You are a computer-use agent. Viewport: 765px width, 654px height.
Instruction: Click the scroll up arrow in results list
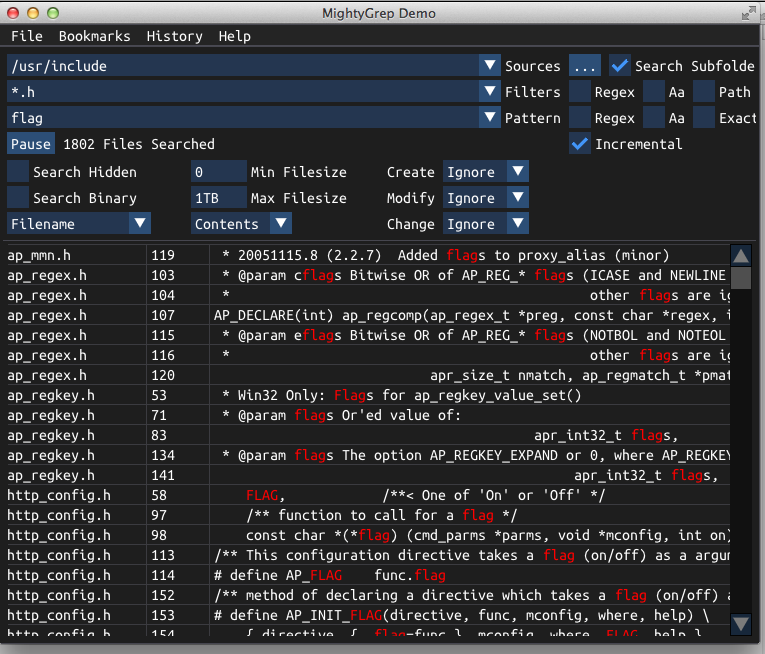click(741, 255)
